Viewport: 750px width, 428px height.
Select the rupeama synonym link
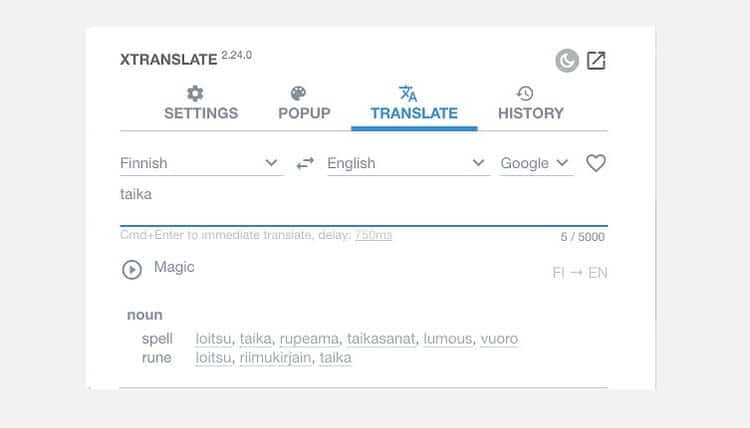click(x=309, y=339)
